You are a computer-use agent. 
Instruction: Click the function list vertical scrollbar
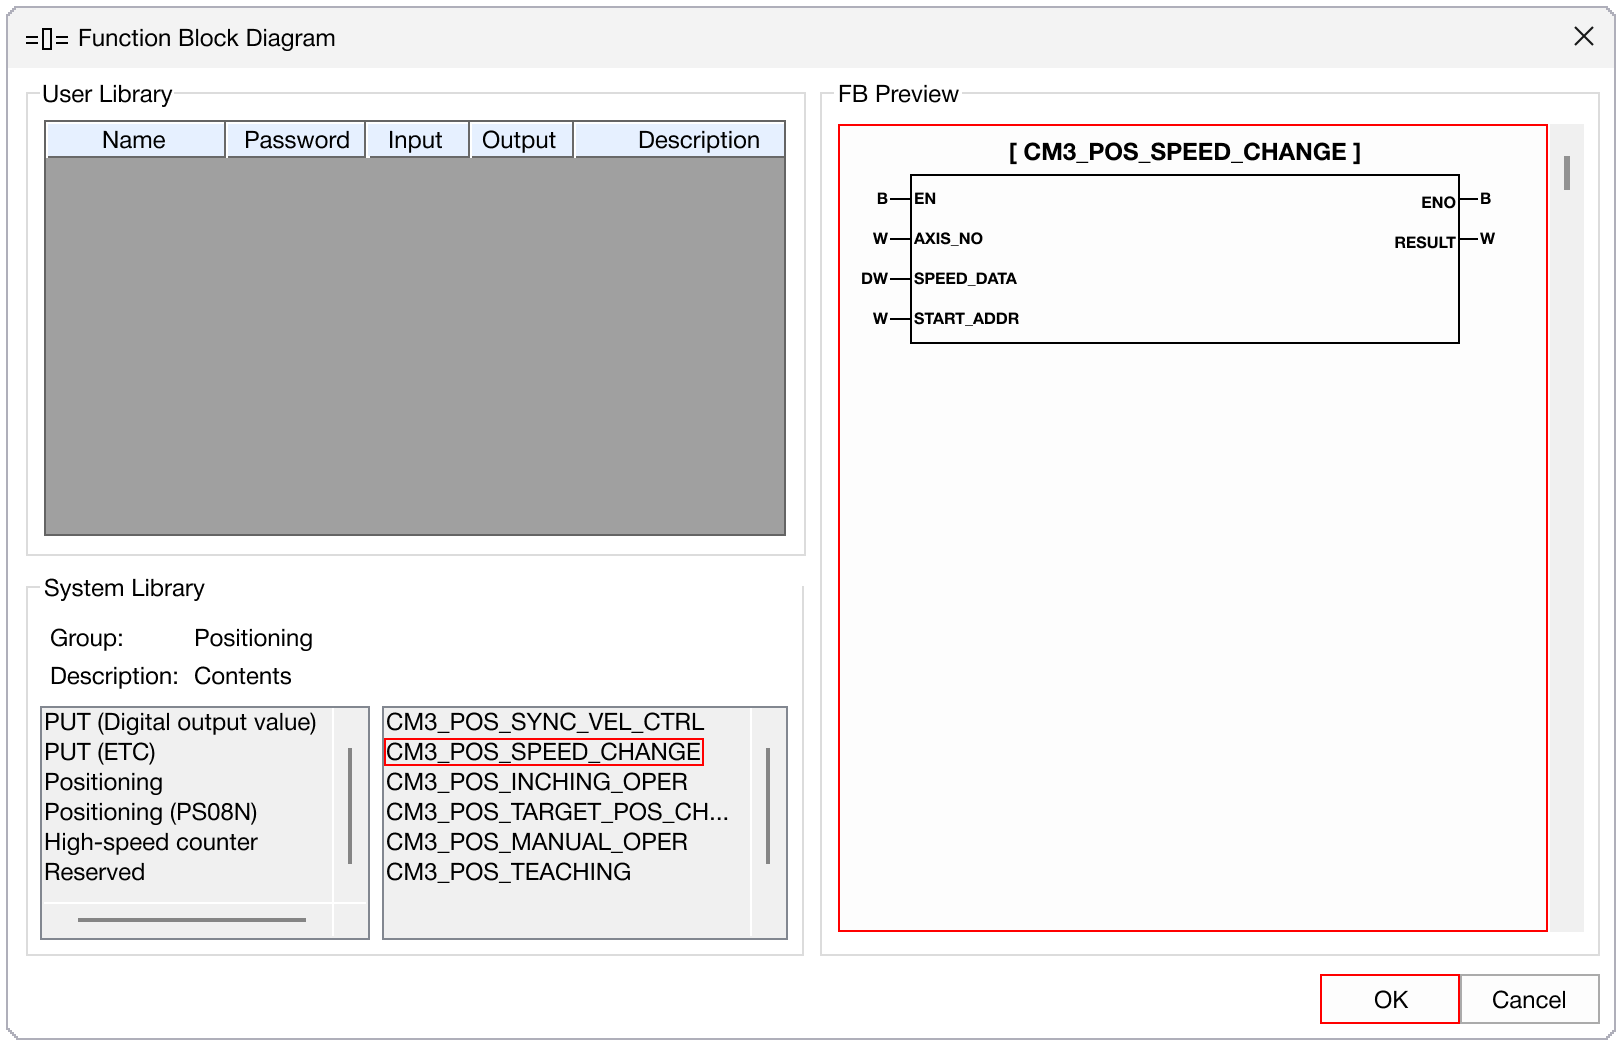point(767,805)
